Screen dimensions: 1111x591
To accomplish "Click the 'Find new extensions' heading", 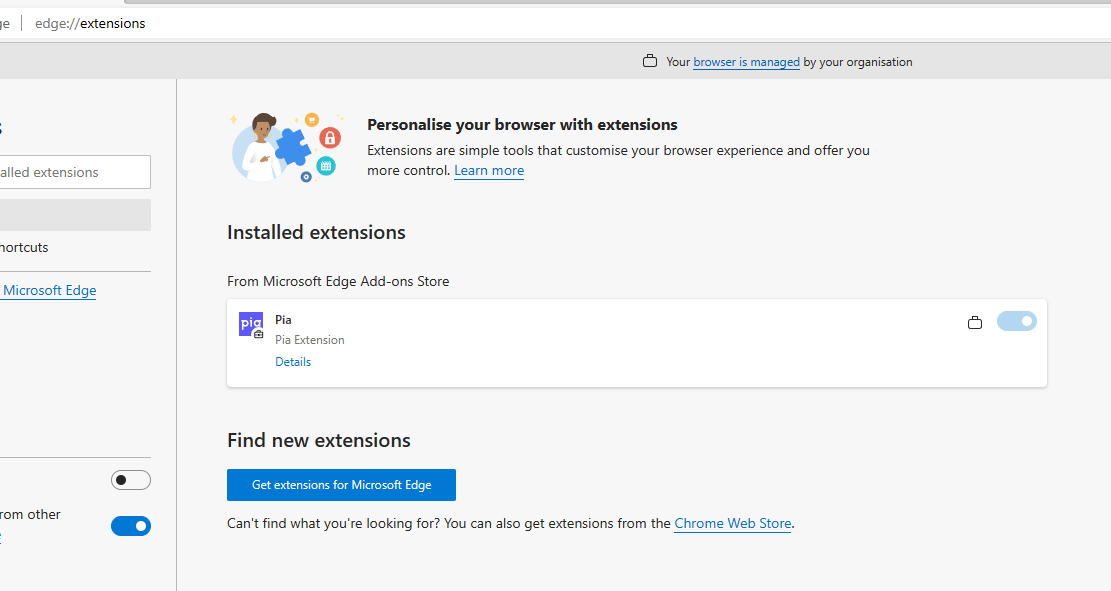I will coord(319,440).
